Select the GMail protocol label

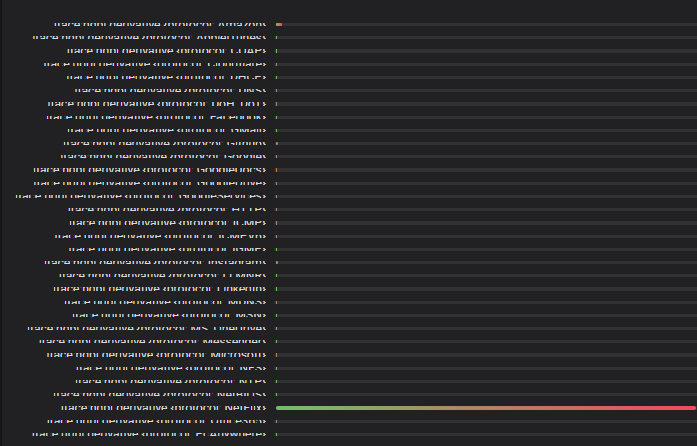pyautogui.click(x=167, y=130)
